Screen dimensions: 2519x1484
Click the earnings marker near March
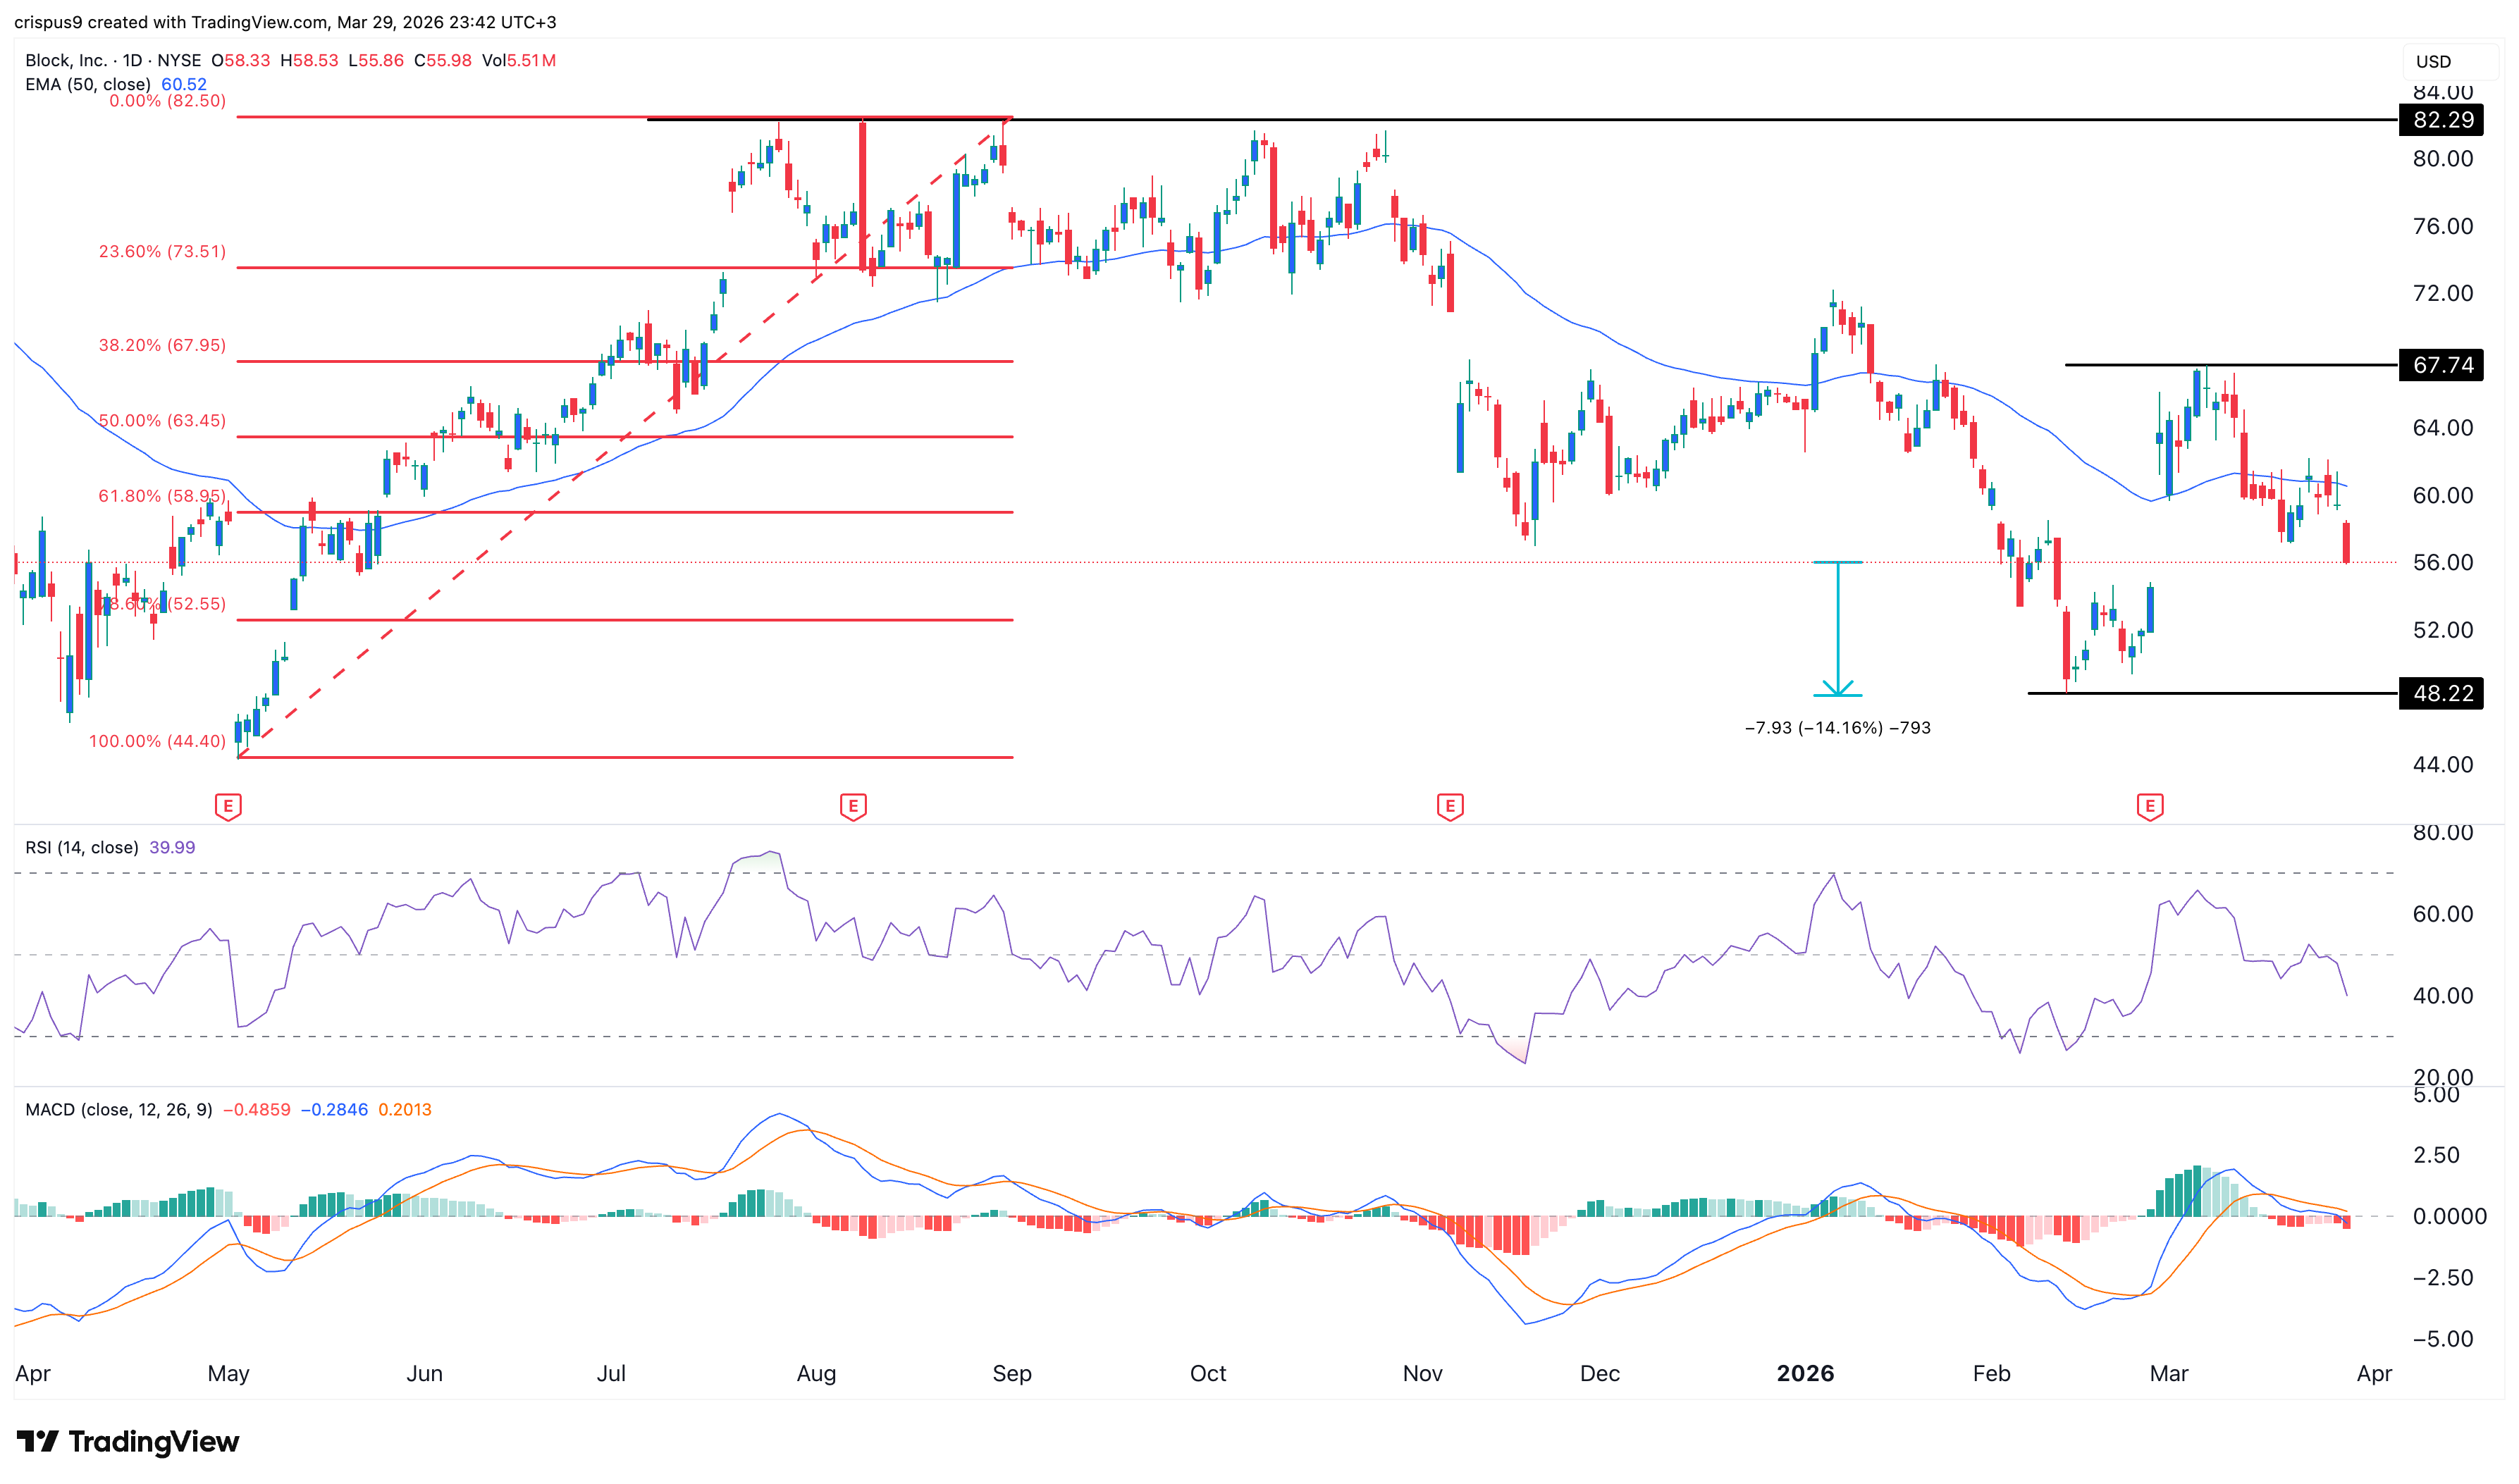coord(2150,806)
